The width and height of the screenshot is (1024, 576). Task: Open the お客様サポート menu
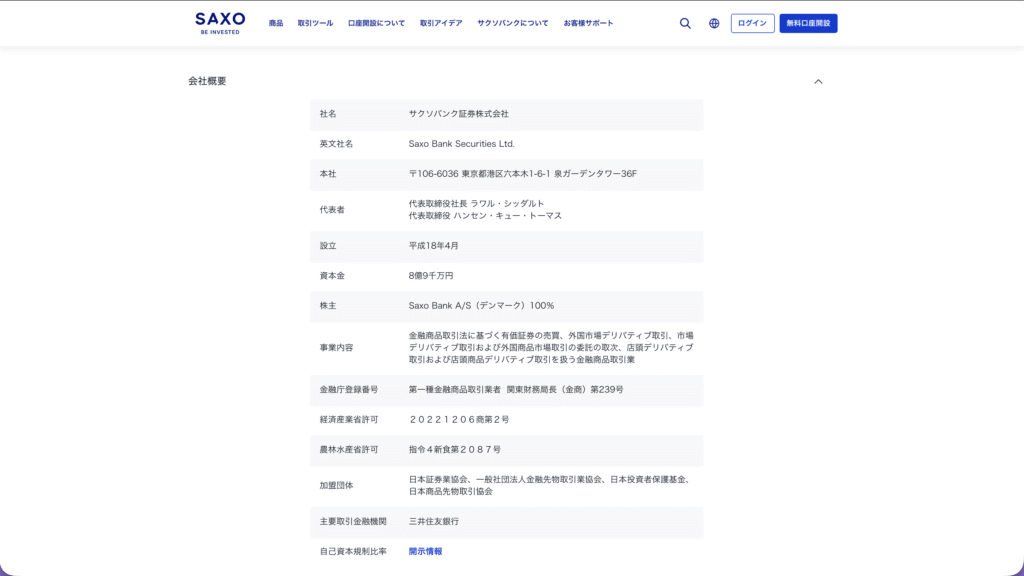tap(588, 23)
